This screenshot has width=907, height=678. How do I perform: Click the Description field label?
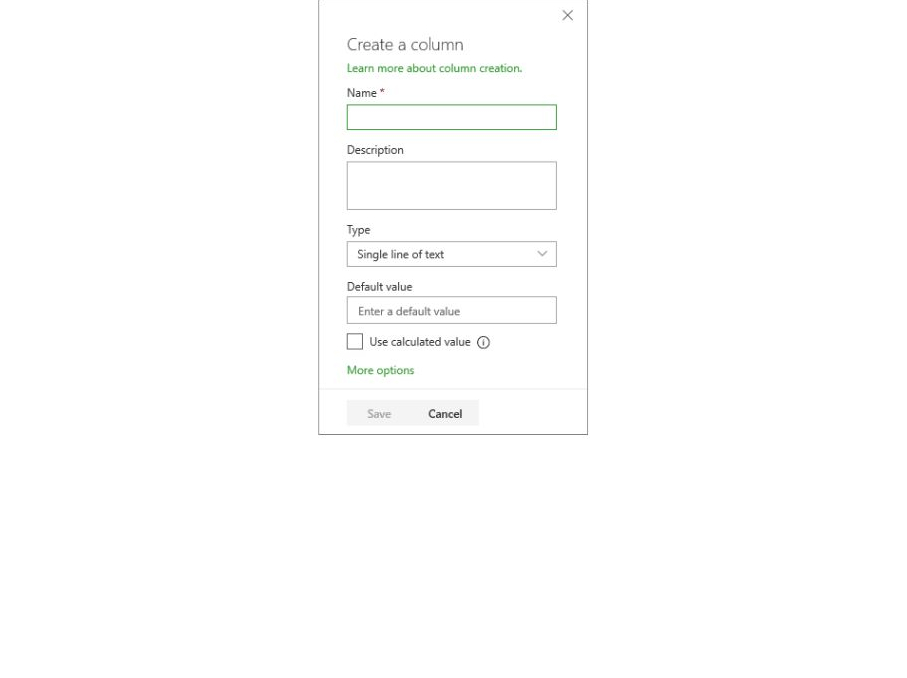point(375,150)
